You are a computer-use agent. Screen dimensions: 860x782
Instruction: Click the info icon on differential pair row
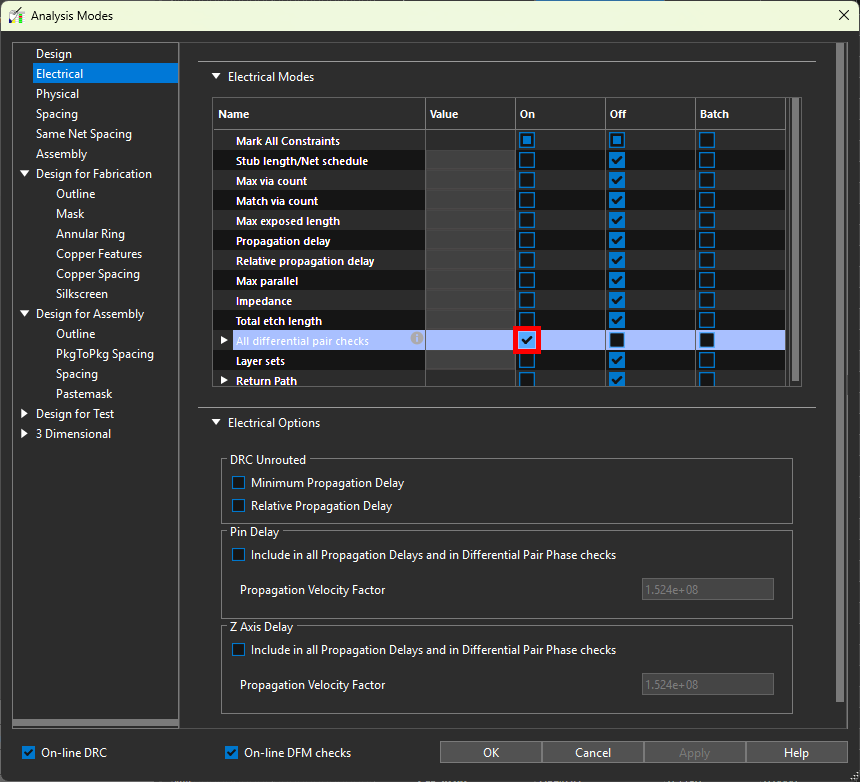(x=417, y=339)
